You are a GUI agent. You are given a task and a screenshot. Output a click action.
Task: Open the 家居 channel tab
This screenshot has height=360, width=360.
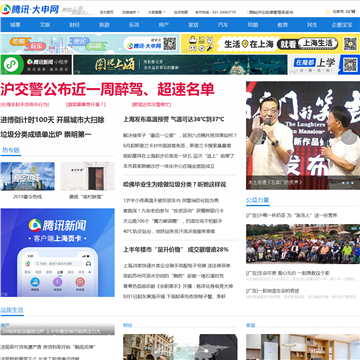tap(193, 25)
